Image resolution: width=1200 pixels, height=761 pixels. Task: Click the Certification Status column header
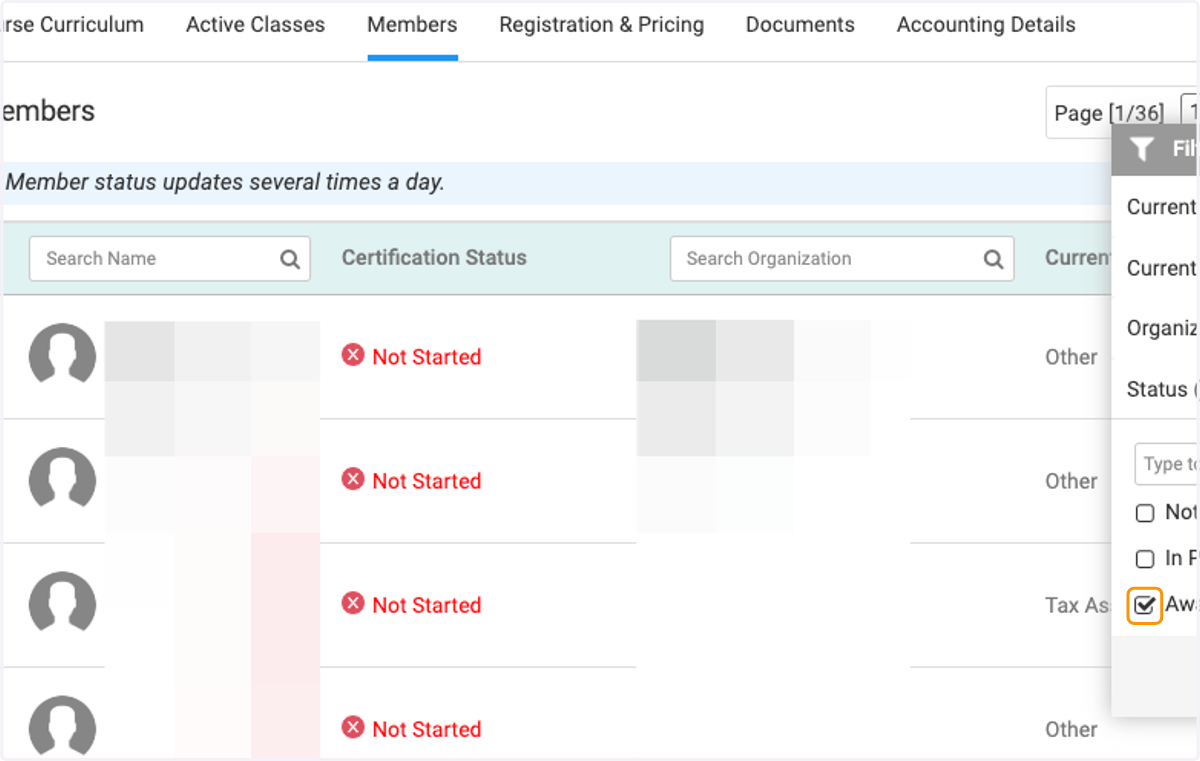pyautogui.click(x=434, y=258)
